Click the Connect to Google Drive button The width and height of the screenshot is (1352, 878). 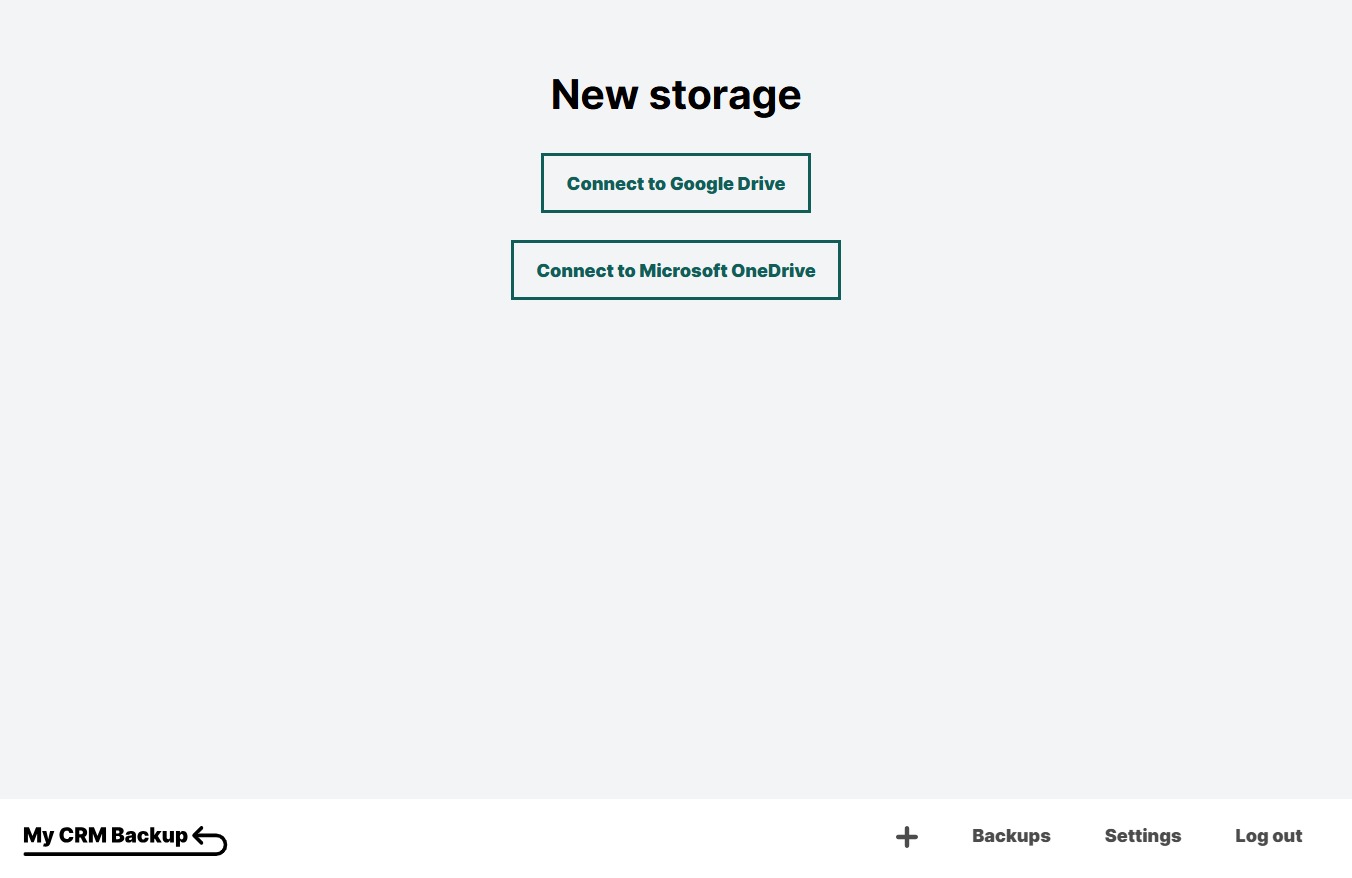[676, 183]
